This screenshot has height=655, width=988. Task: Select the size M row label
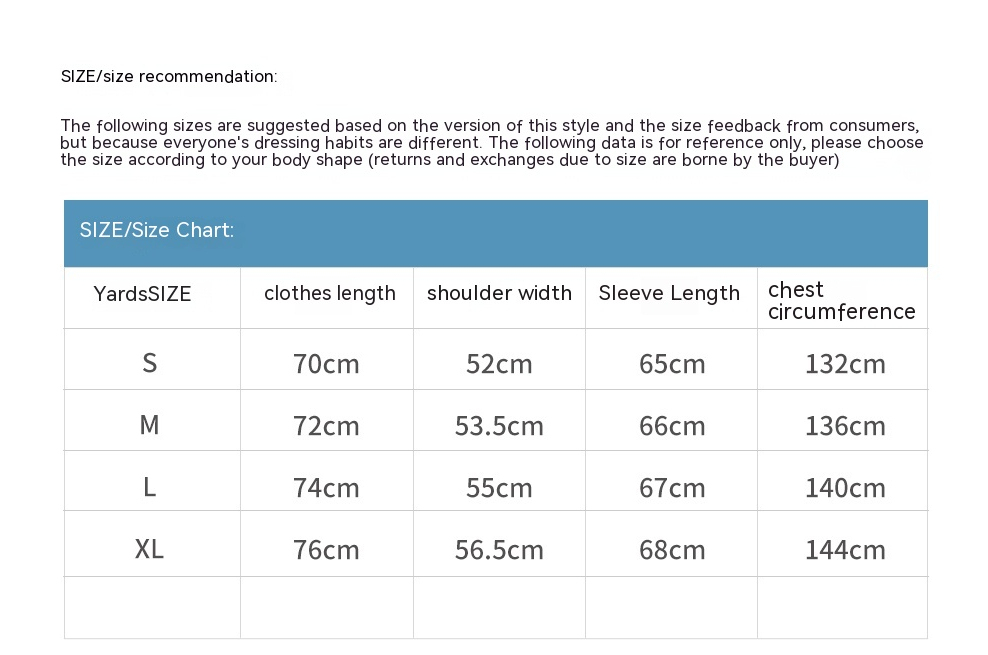[x=150, y=425]
